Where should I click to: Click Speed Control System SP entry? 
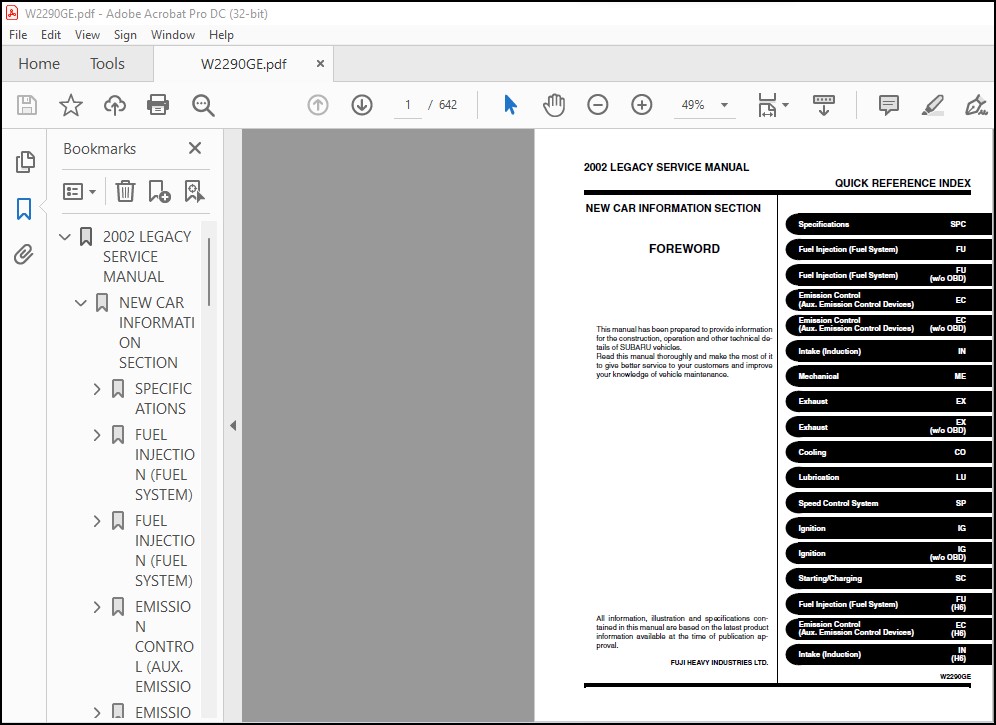coord(887,503)
